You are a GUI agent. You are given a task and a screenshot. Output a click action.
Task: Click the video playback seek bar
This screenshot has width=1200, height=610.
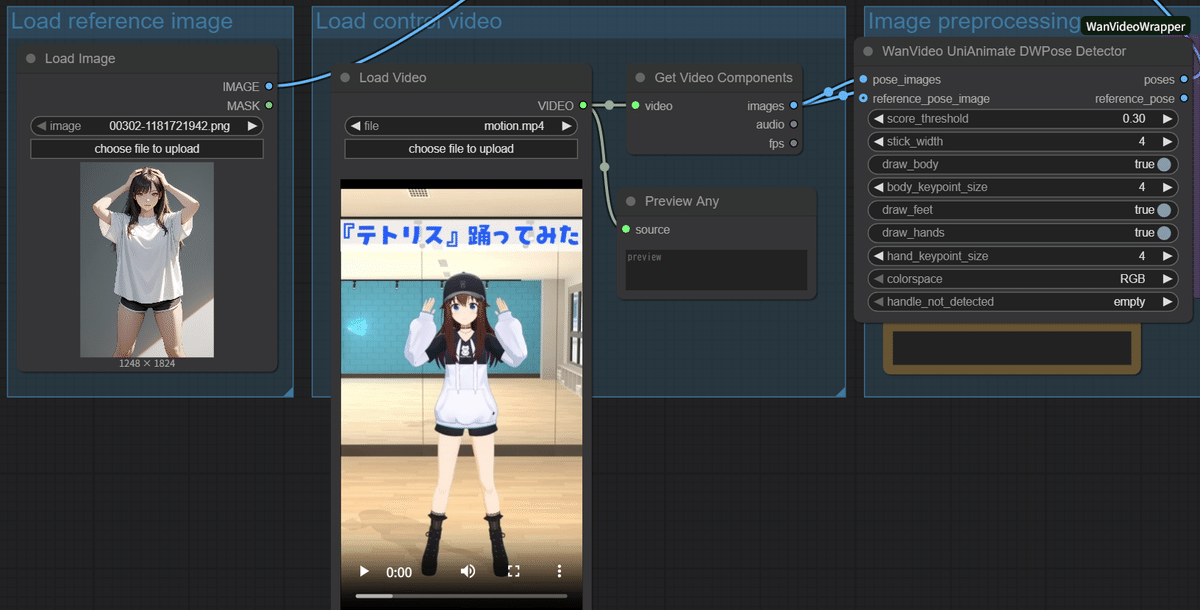(460, 593)
